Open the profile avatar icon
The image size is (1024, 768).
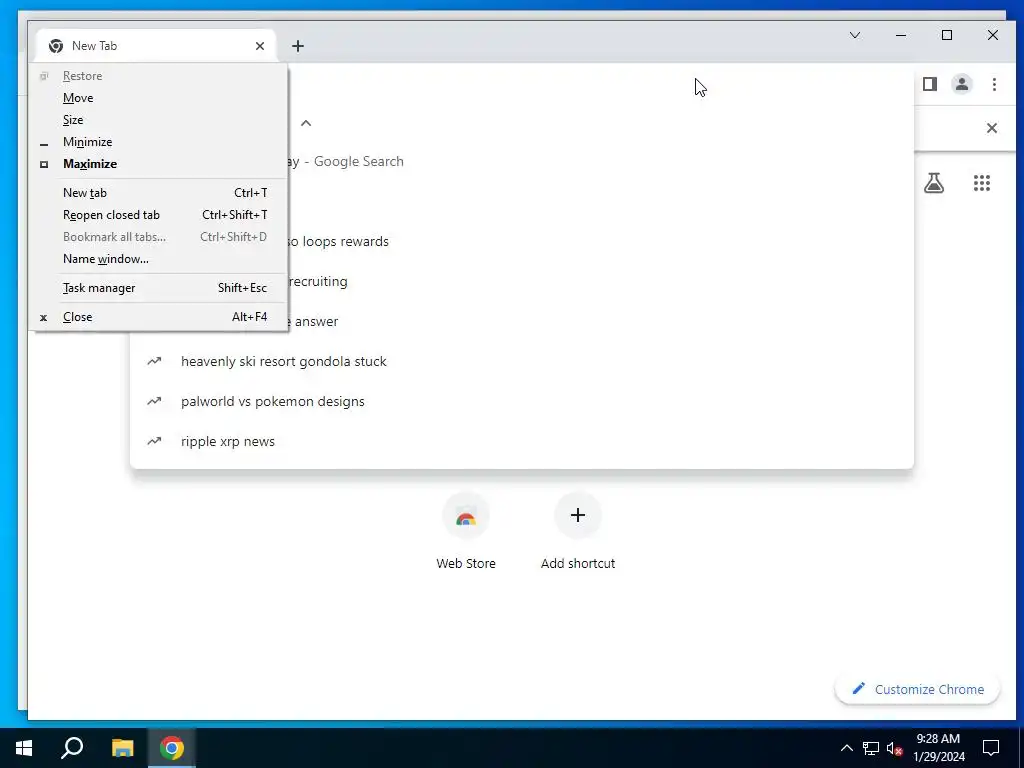coord(961,84)
